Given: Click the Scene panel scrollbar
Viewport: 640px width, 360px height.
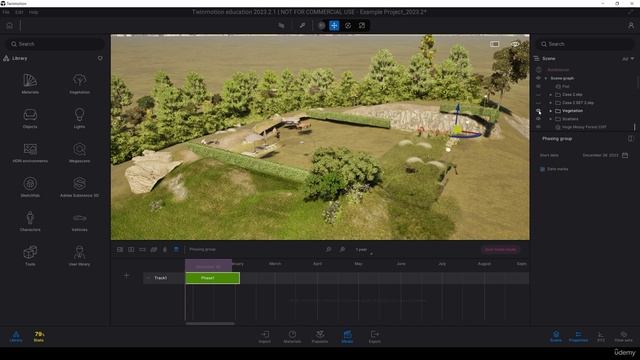Looking at the screenshot, I should point(635,127).
